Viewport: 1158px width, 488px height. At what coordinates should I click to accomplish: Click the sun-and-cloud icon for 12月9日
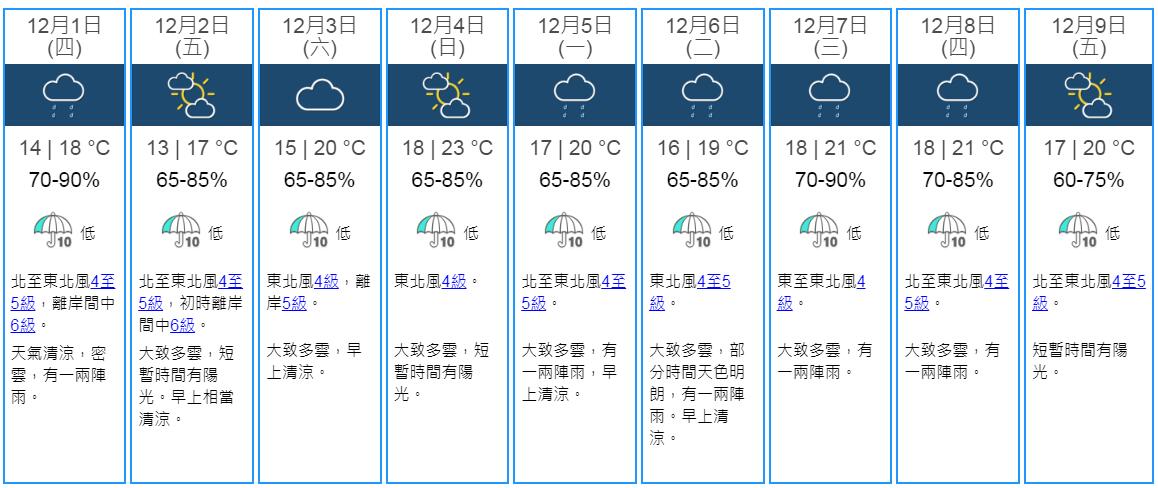(x=1086, y=94)
